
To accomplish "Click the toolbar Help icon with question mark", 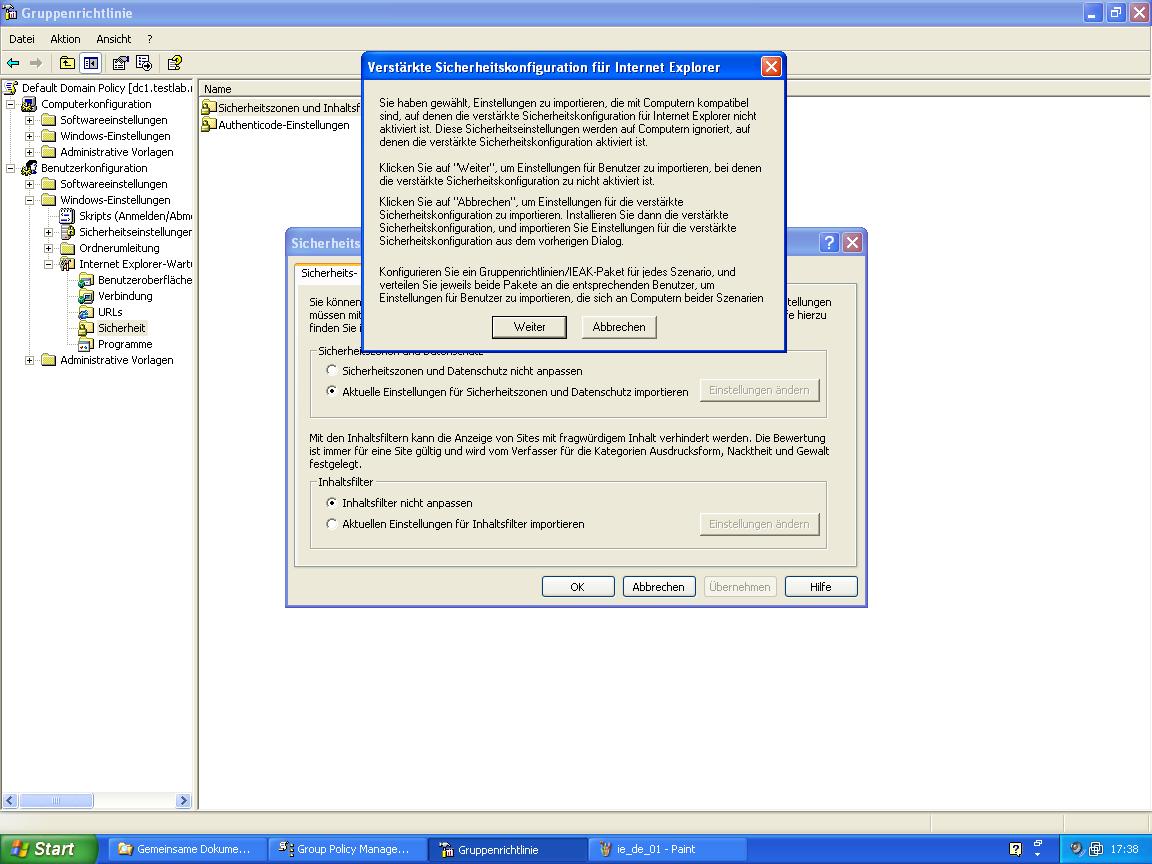I will 174,63.
